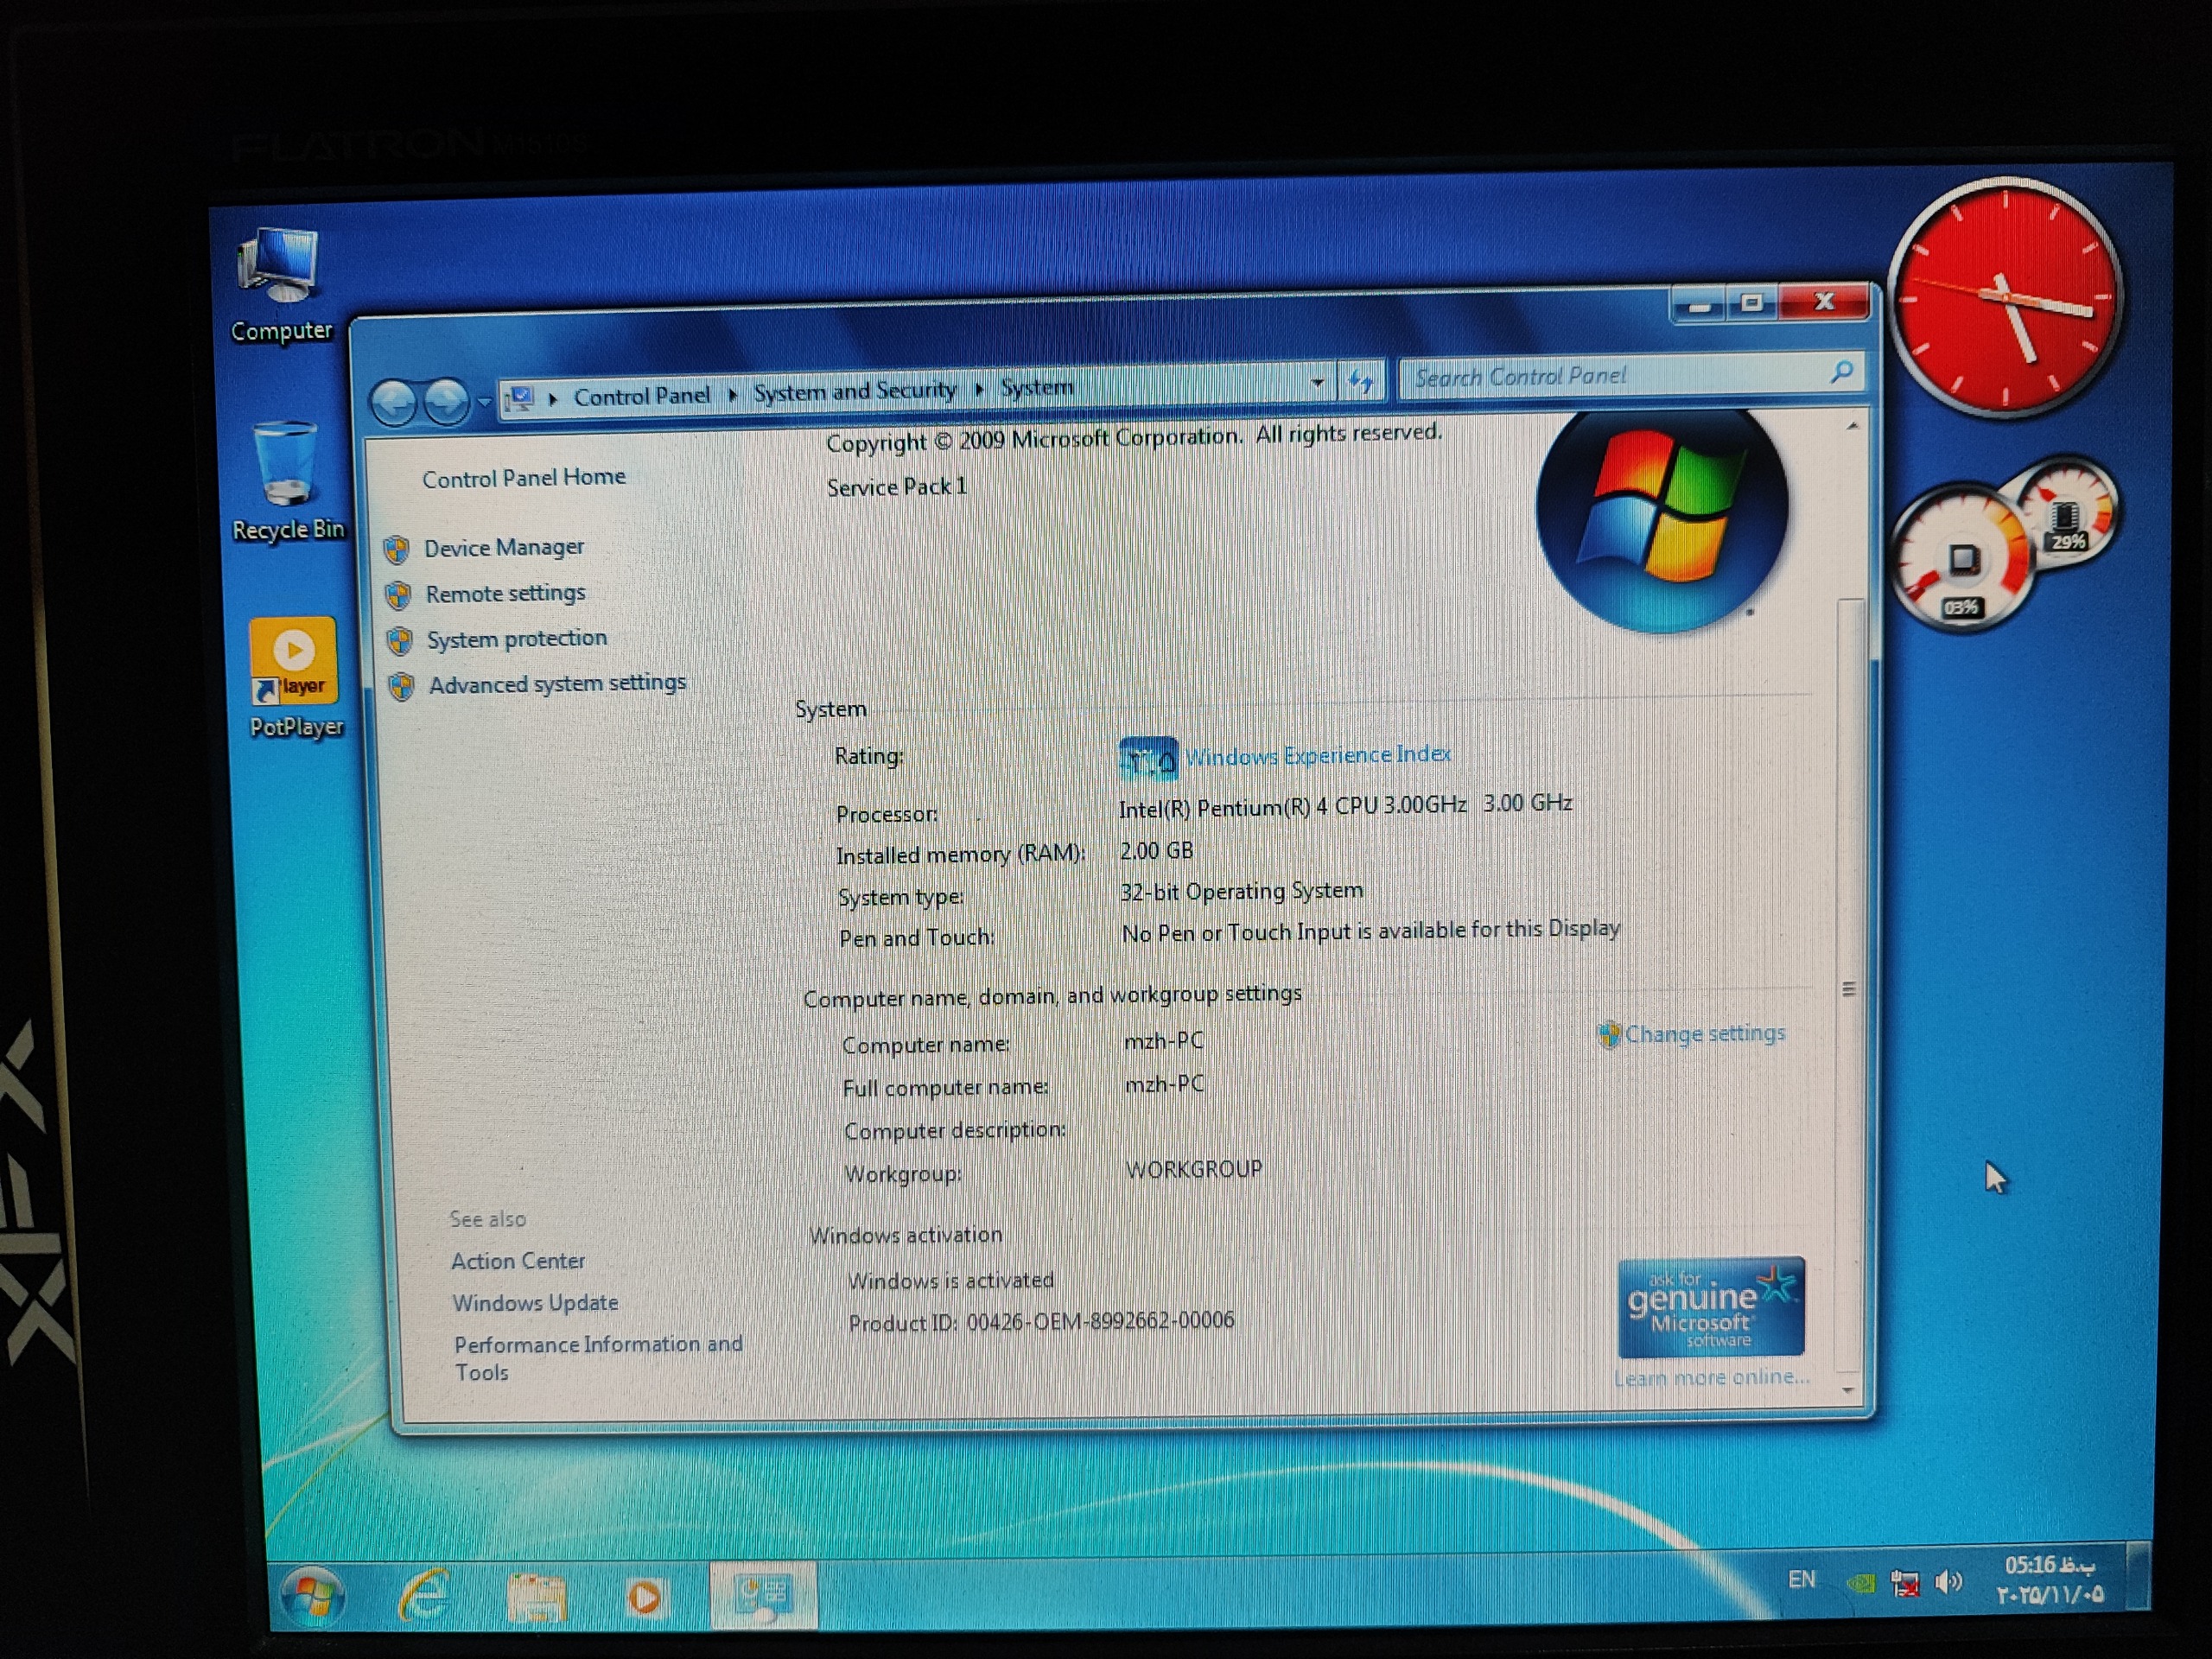This screenshot has height=1659, width=2212.
Task: Click shield icon beside Device Manager
Action: tap(397, 550)
